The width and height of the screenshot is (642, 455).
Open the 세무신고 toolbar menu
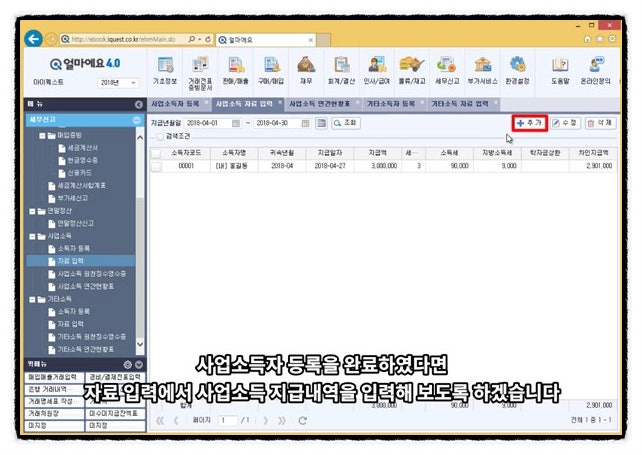tap(447, 70)
